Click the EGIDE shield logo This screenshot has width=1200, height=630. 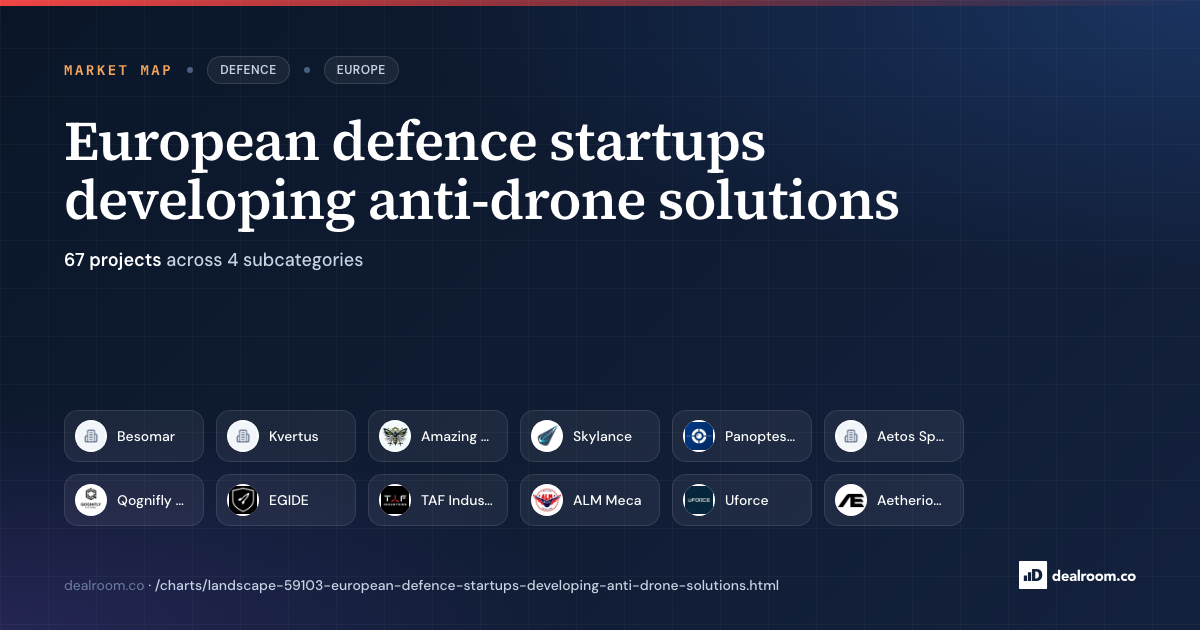click(x=243, y=500)
